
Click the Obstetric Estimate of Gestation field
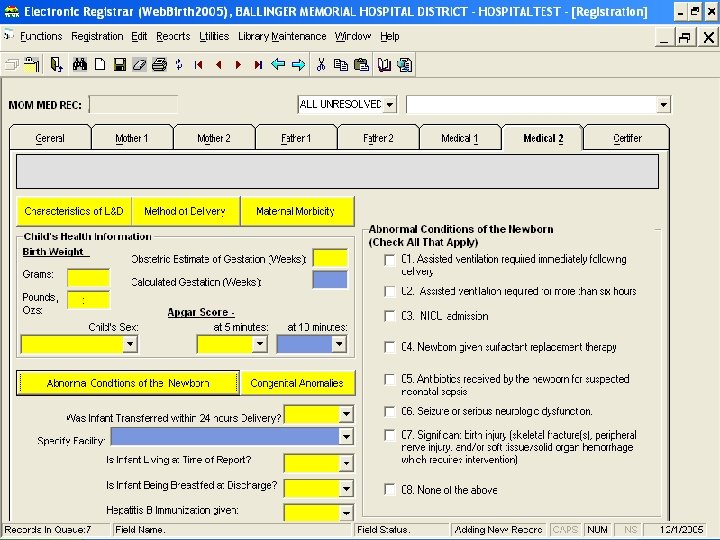click(329, 259)
